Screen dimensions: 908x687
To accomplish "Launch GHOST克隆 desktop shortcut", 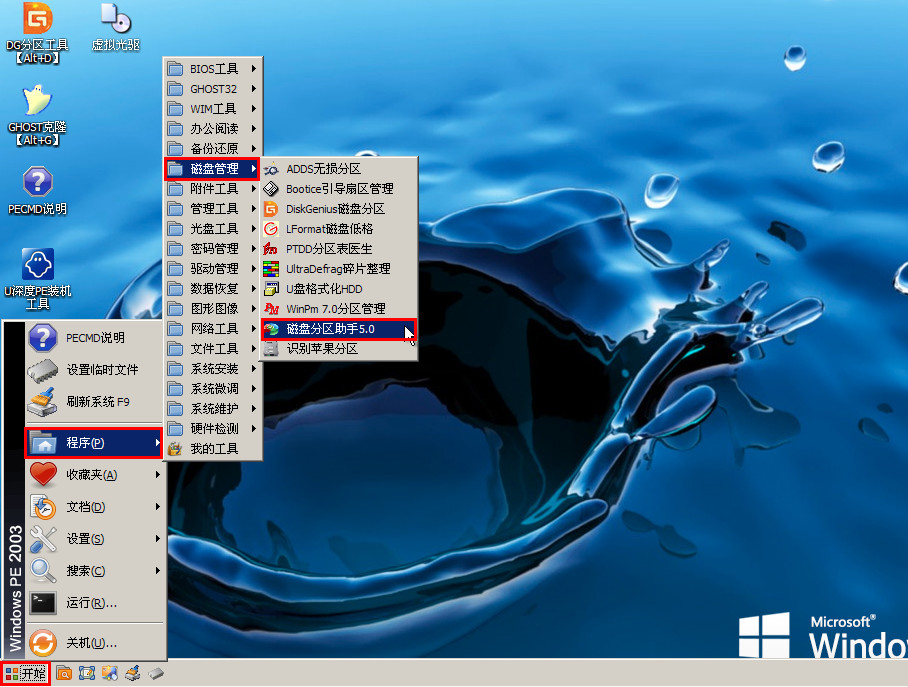I will [x=37, y=115].
